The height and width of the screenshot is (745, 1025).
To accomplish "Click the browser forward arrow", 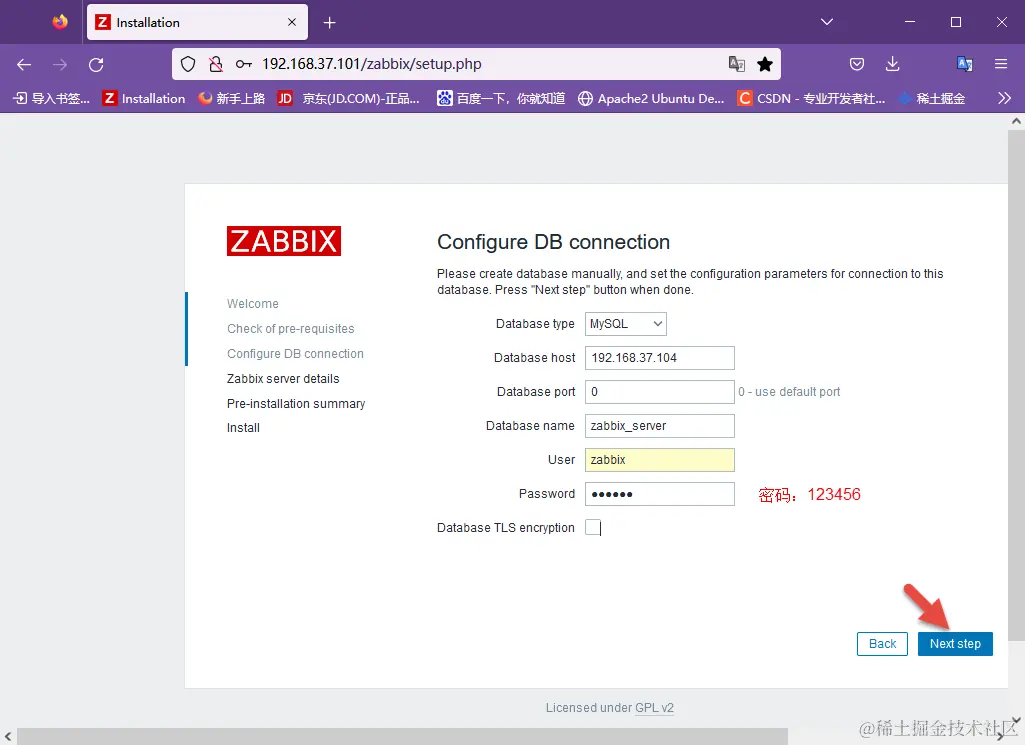I will tap(60, 64).
